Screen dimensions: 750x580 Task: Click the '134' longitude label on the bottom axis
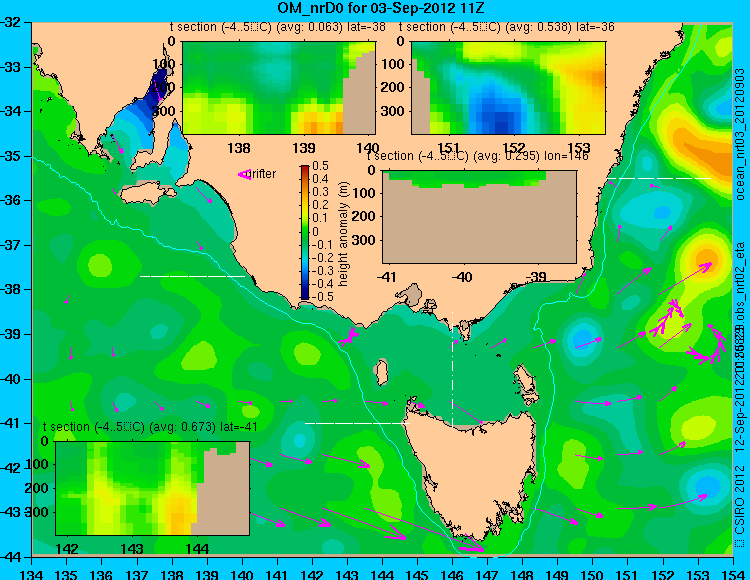[32, 574]
